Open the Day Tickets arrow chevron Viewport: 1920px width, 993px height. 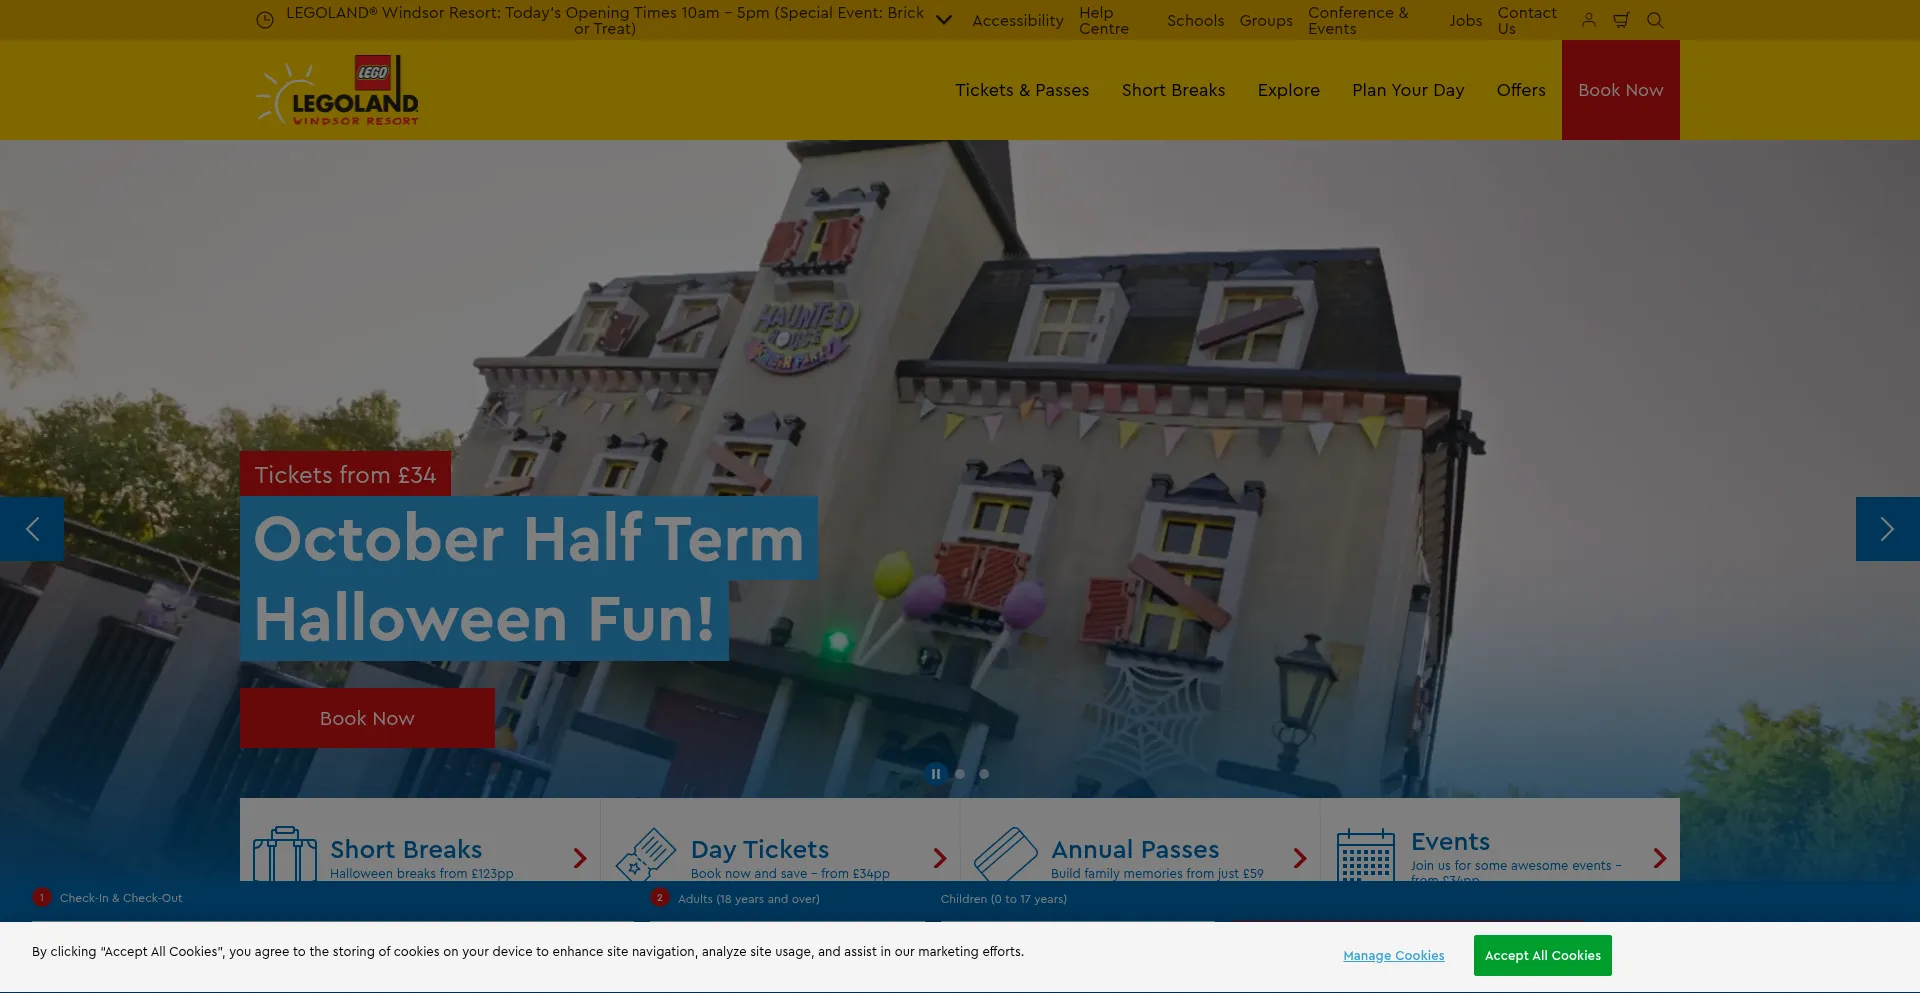coord(939,858)
